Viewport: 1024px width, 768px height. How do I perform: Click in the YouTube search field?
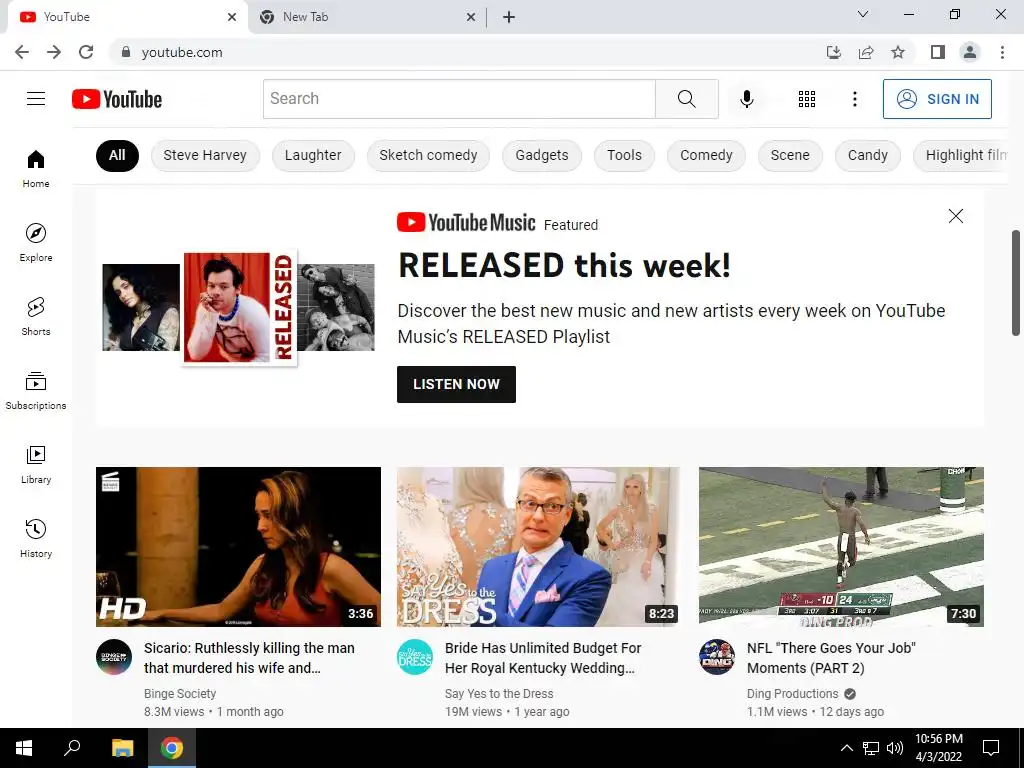tap(459, 99)
